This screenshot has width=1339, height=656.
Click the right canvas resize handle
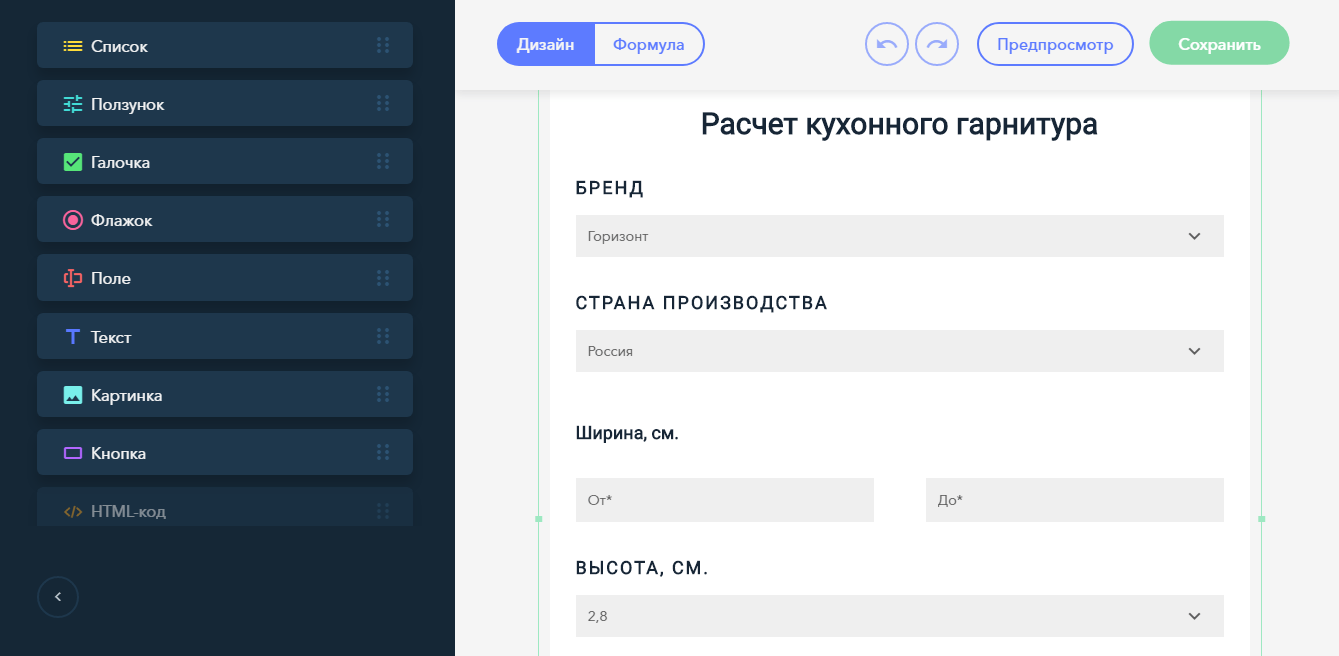pos(1261,519)
